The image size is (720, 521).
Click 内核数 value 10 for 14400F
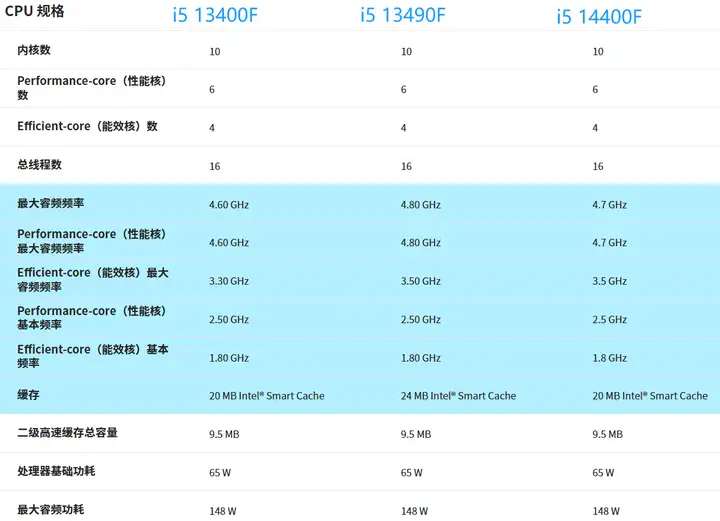coord(597,51)
